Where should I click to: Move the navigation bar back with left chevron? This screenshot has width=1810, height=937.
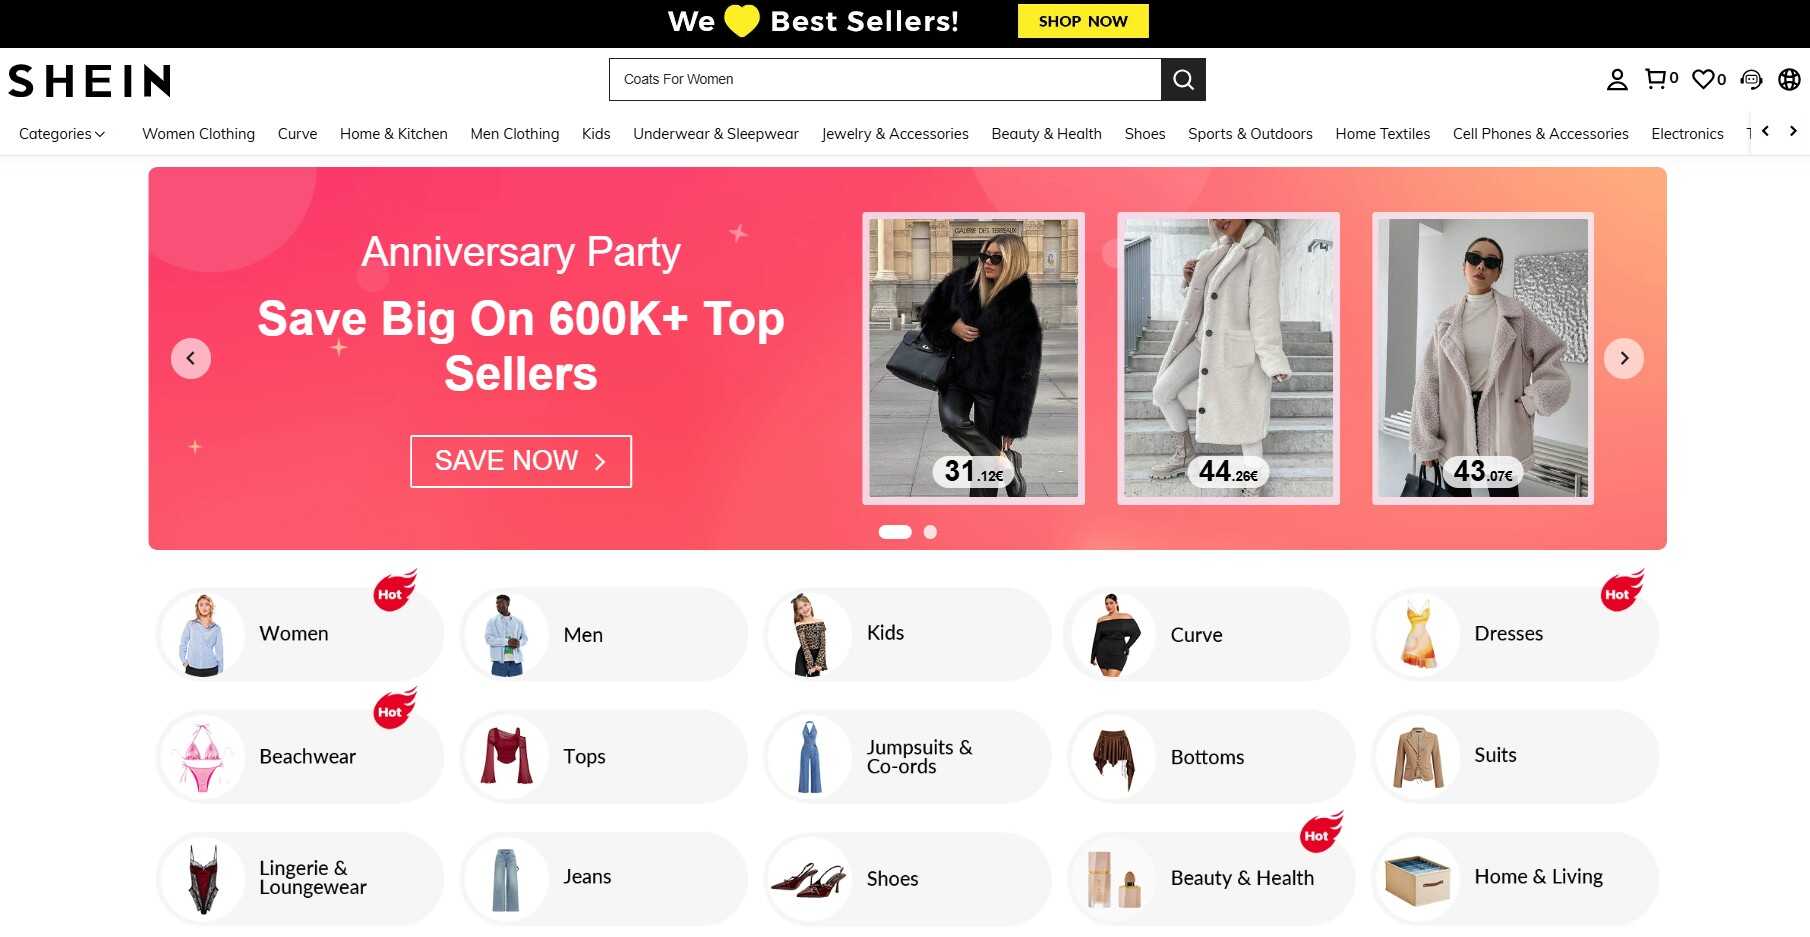click(1766, 131)
